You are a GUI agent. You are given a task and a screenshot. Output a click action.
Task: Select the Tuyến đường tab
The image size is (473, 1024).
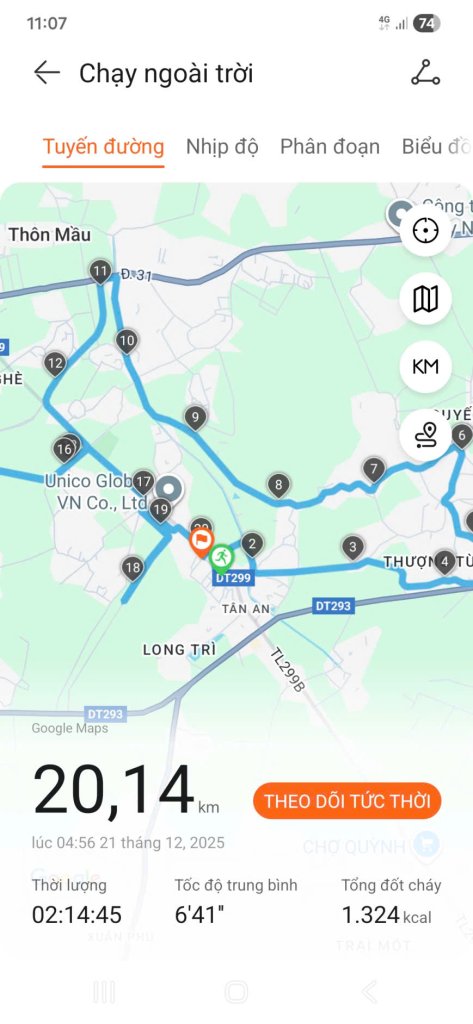pyautogui.click(x=103, y=146)
